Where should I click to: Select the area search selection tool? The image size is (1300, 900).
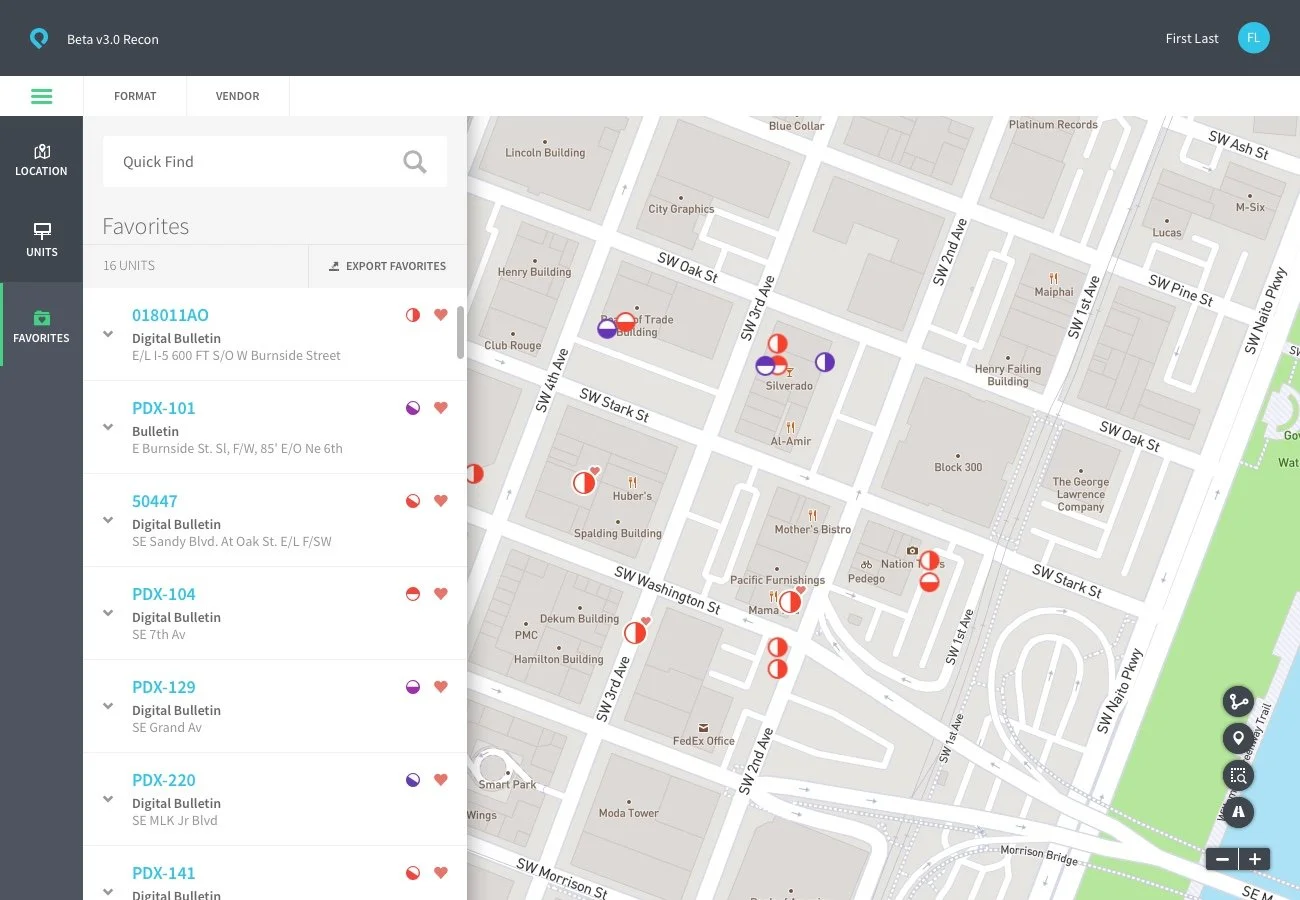pos(1238,775)
